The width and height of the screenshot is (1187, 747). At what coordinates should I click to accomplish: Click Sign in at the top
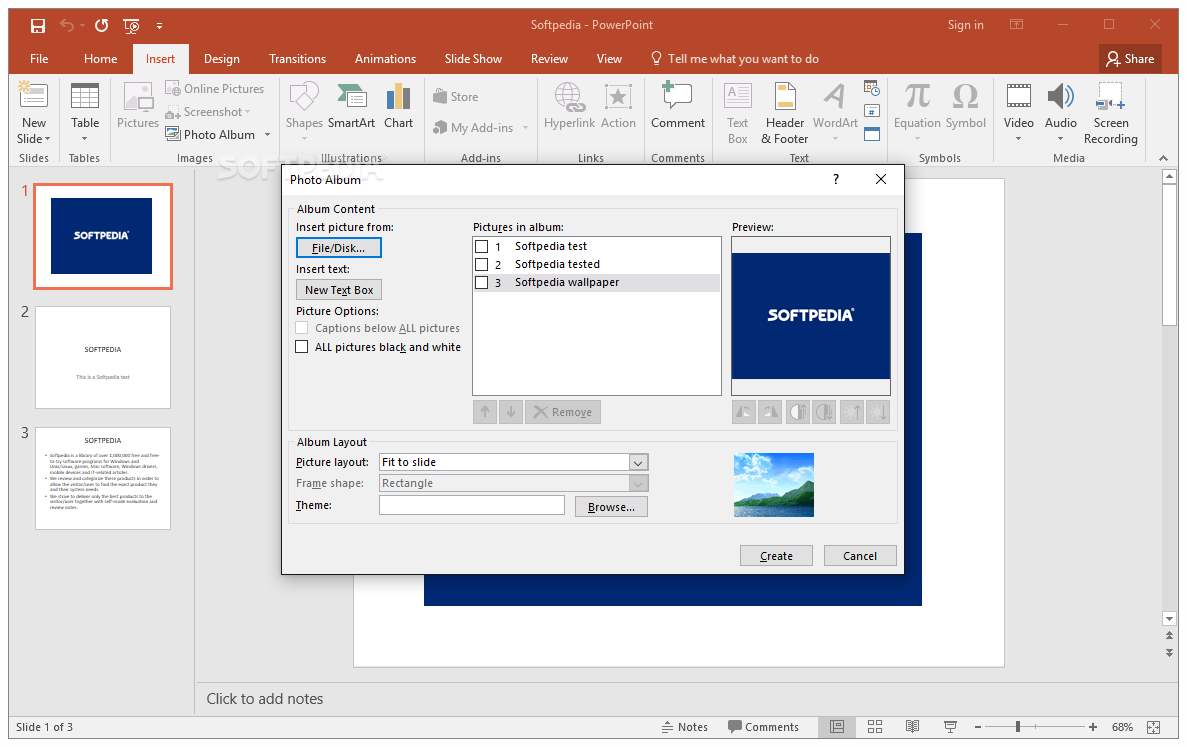pyautogui.click(x=965, y=25)
